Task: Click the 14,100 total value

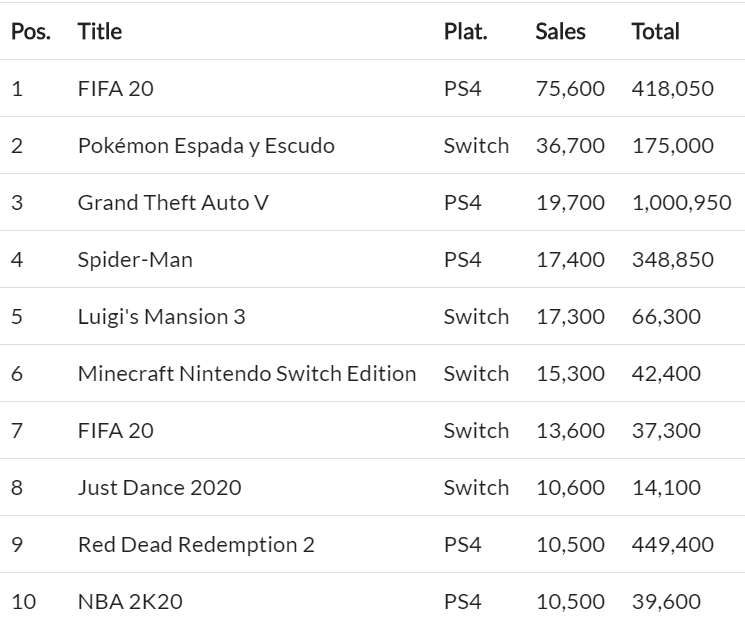Action: (x=666, y=488)
